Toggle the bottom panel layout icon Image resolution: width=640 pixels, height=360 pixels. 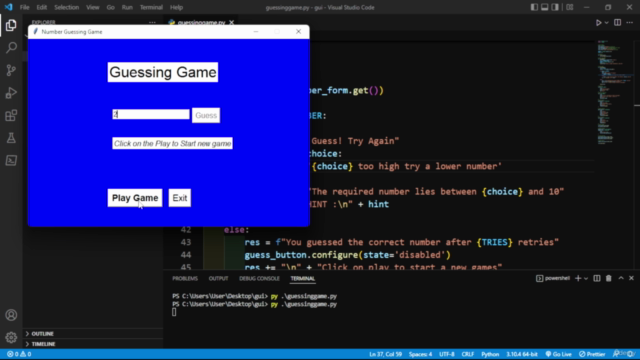[x=544, y=7]
